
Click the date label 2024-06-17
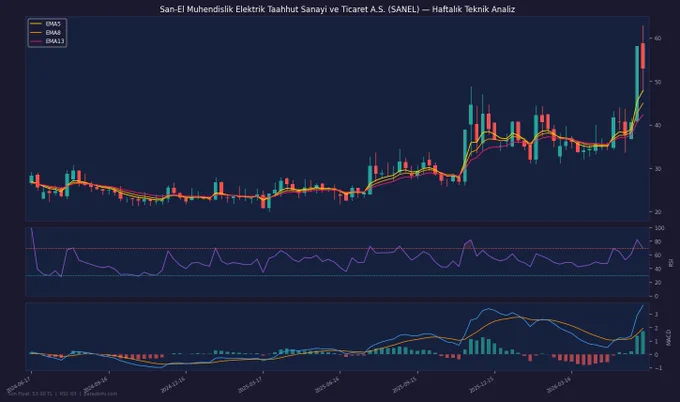[19, 384]
